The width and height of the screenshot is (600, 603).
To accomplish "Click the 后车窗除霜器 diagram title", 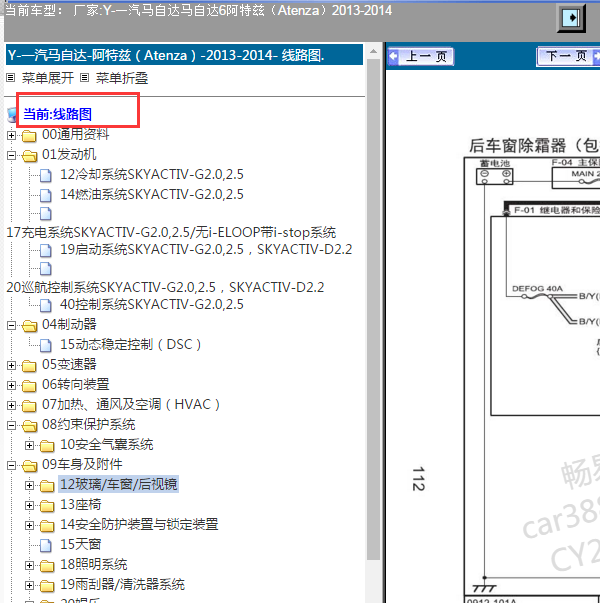I will (534, 146).
